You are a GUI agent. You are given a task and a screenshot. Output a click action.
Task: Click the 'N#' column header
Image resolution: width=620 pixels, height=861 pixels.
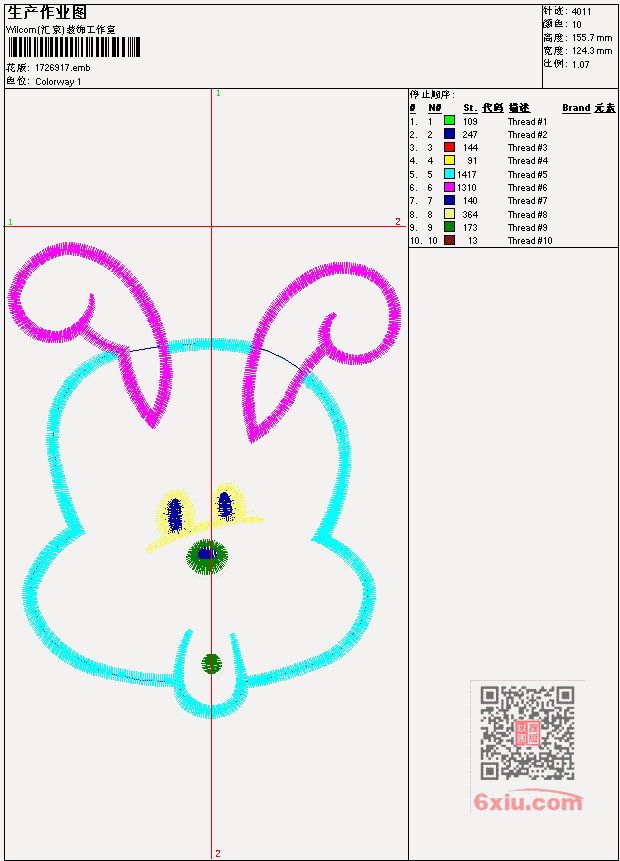tap(434, 108)
